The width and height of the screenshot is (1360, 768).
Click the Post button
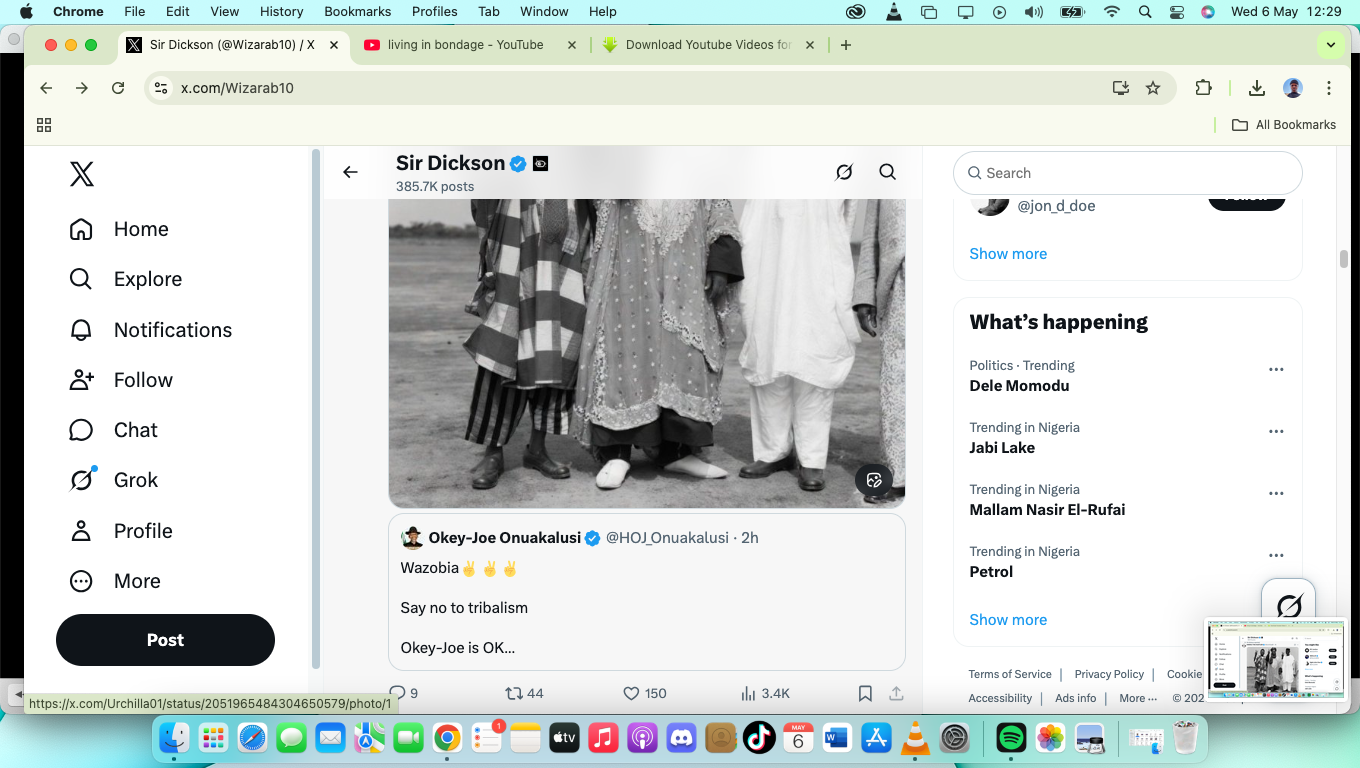click(165, 640)
